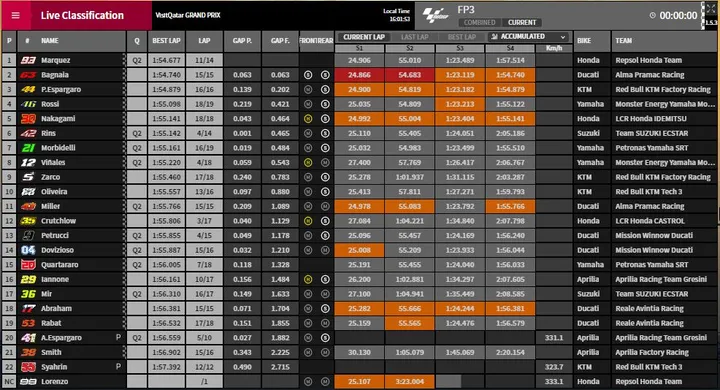Viewport: 720px width, 390px height.
Task: Select the LAST LAP tab
Action: click(415, 37)
